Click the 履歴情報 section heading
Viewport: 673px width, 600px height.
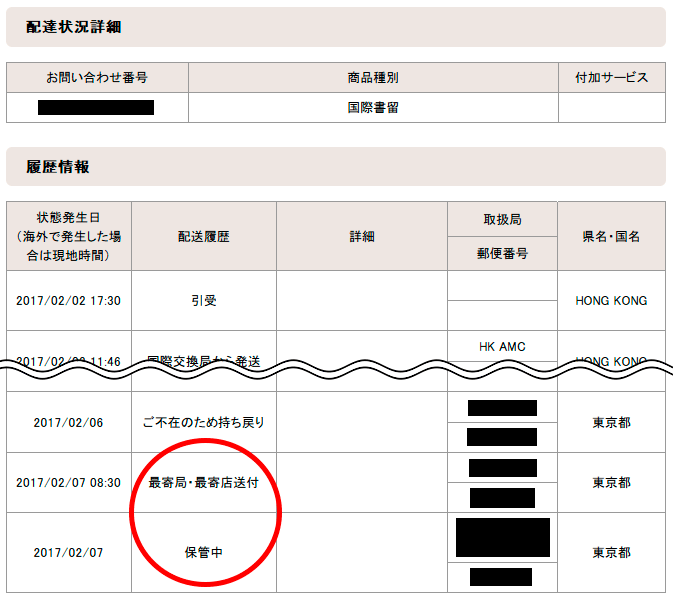[x=58, y=167]
